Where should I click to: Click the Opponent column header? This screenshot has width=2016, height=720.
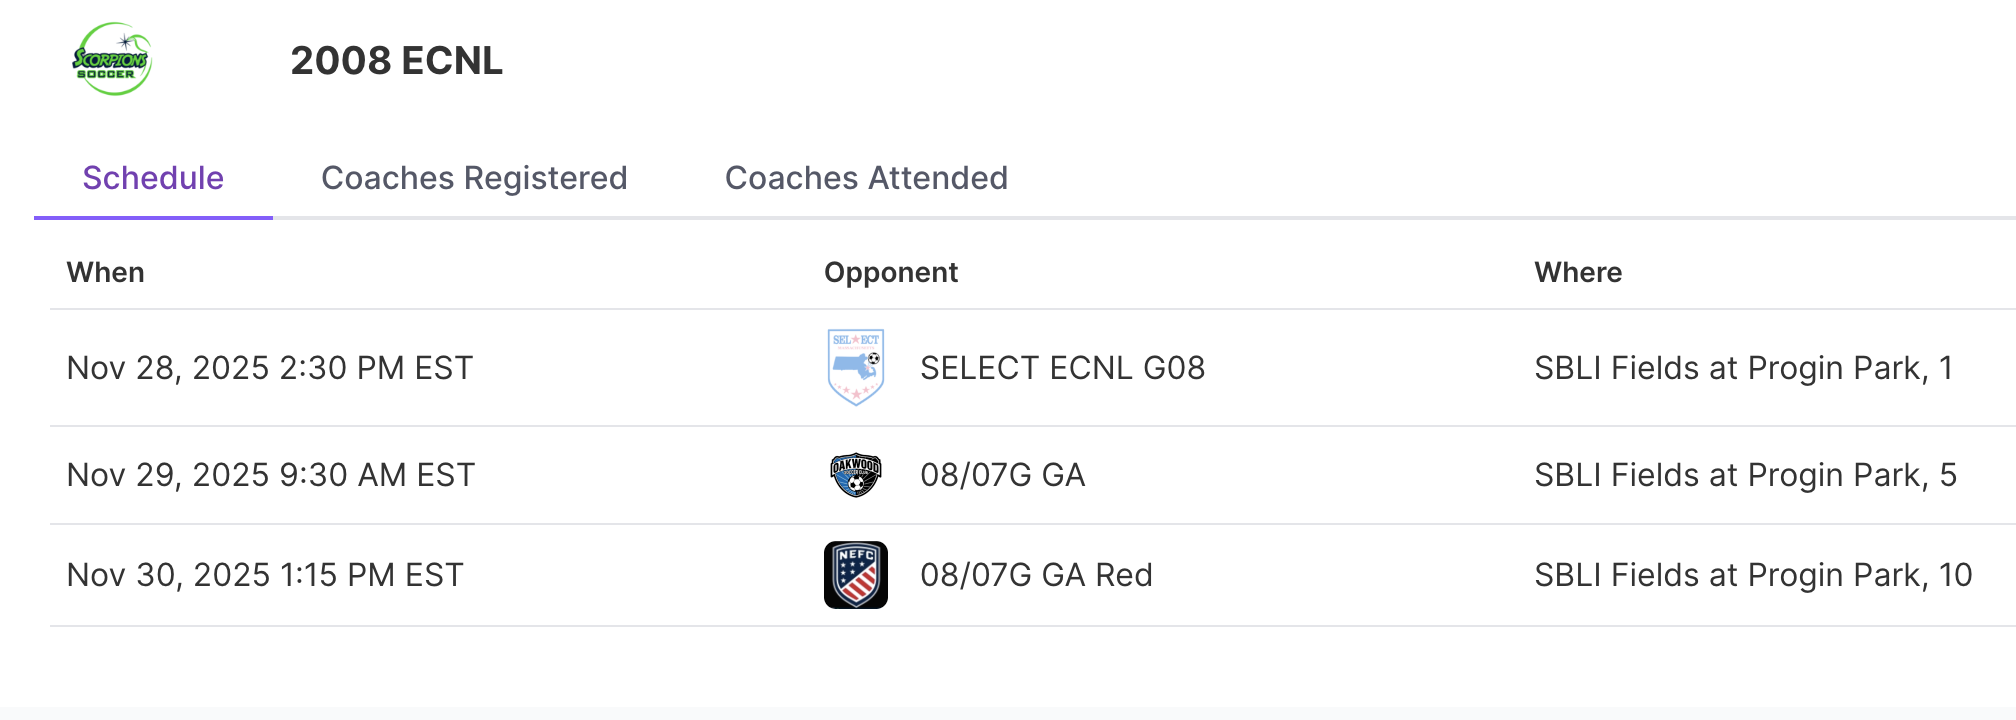click(x=891, y=272)
